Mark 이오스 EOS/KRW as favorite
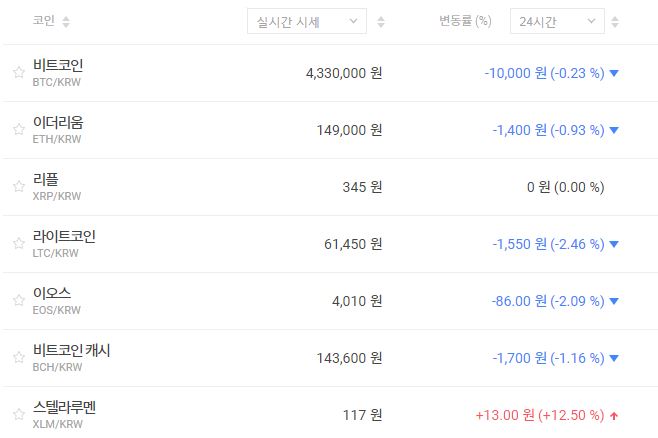This screenshot has width=658, height=438. click(x=18, y=301)
